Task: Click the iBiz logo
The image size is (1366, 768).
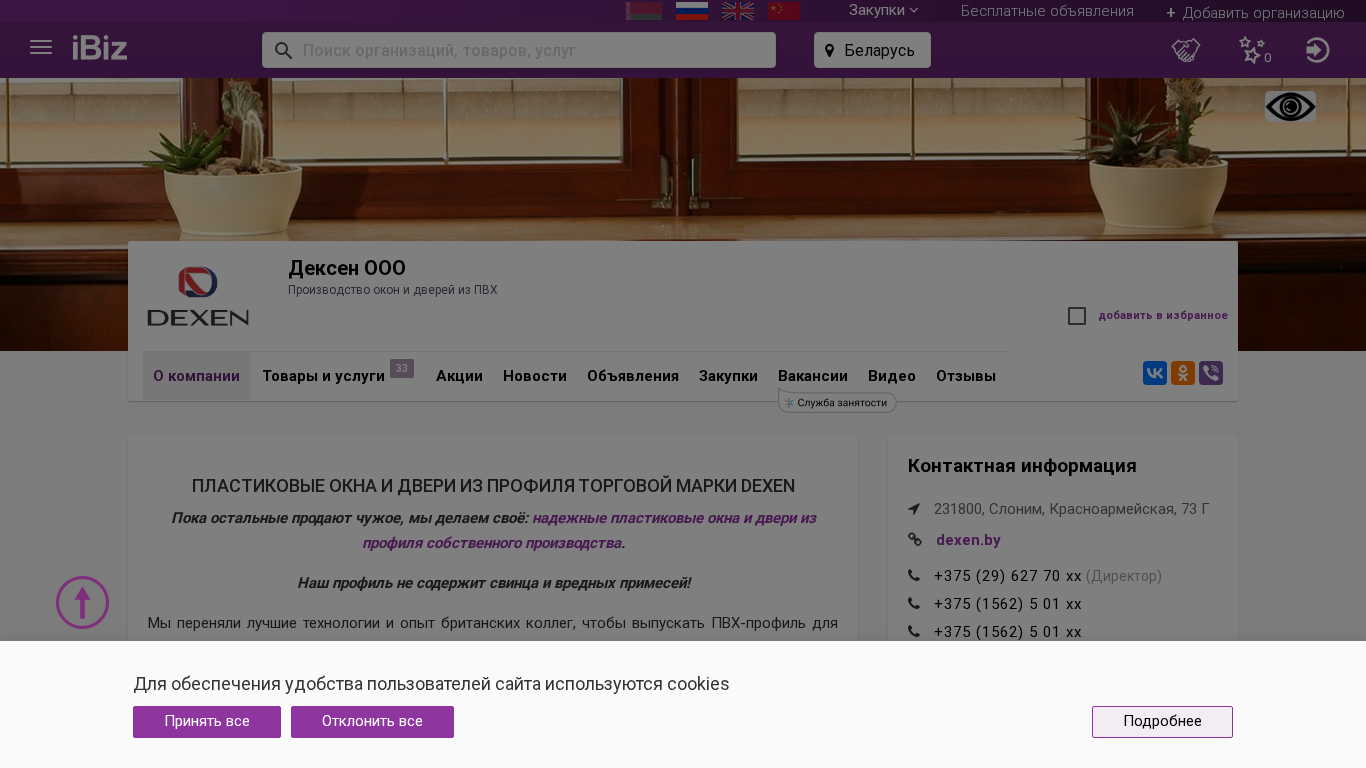Action: (100, 48)
